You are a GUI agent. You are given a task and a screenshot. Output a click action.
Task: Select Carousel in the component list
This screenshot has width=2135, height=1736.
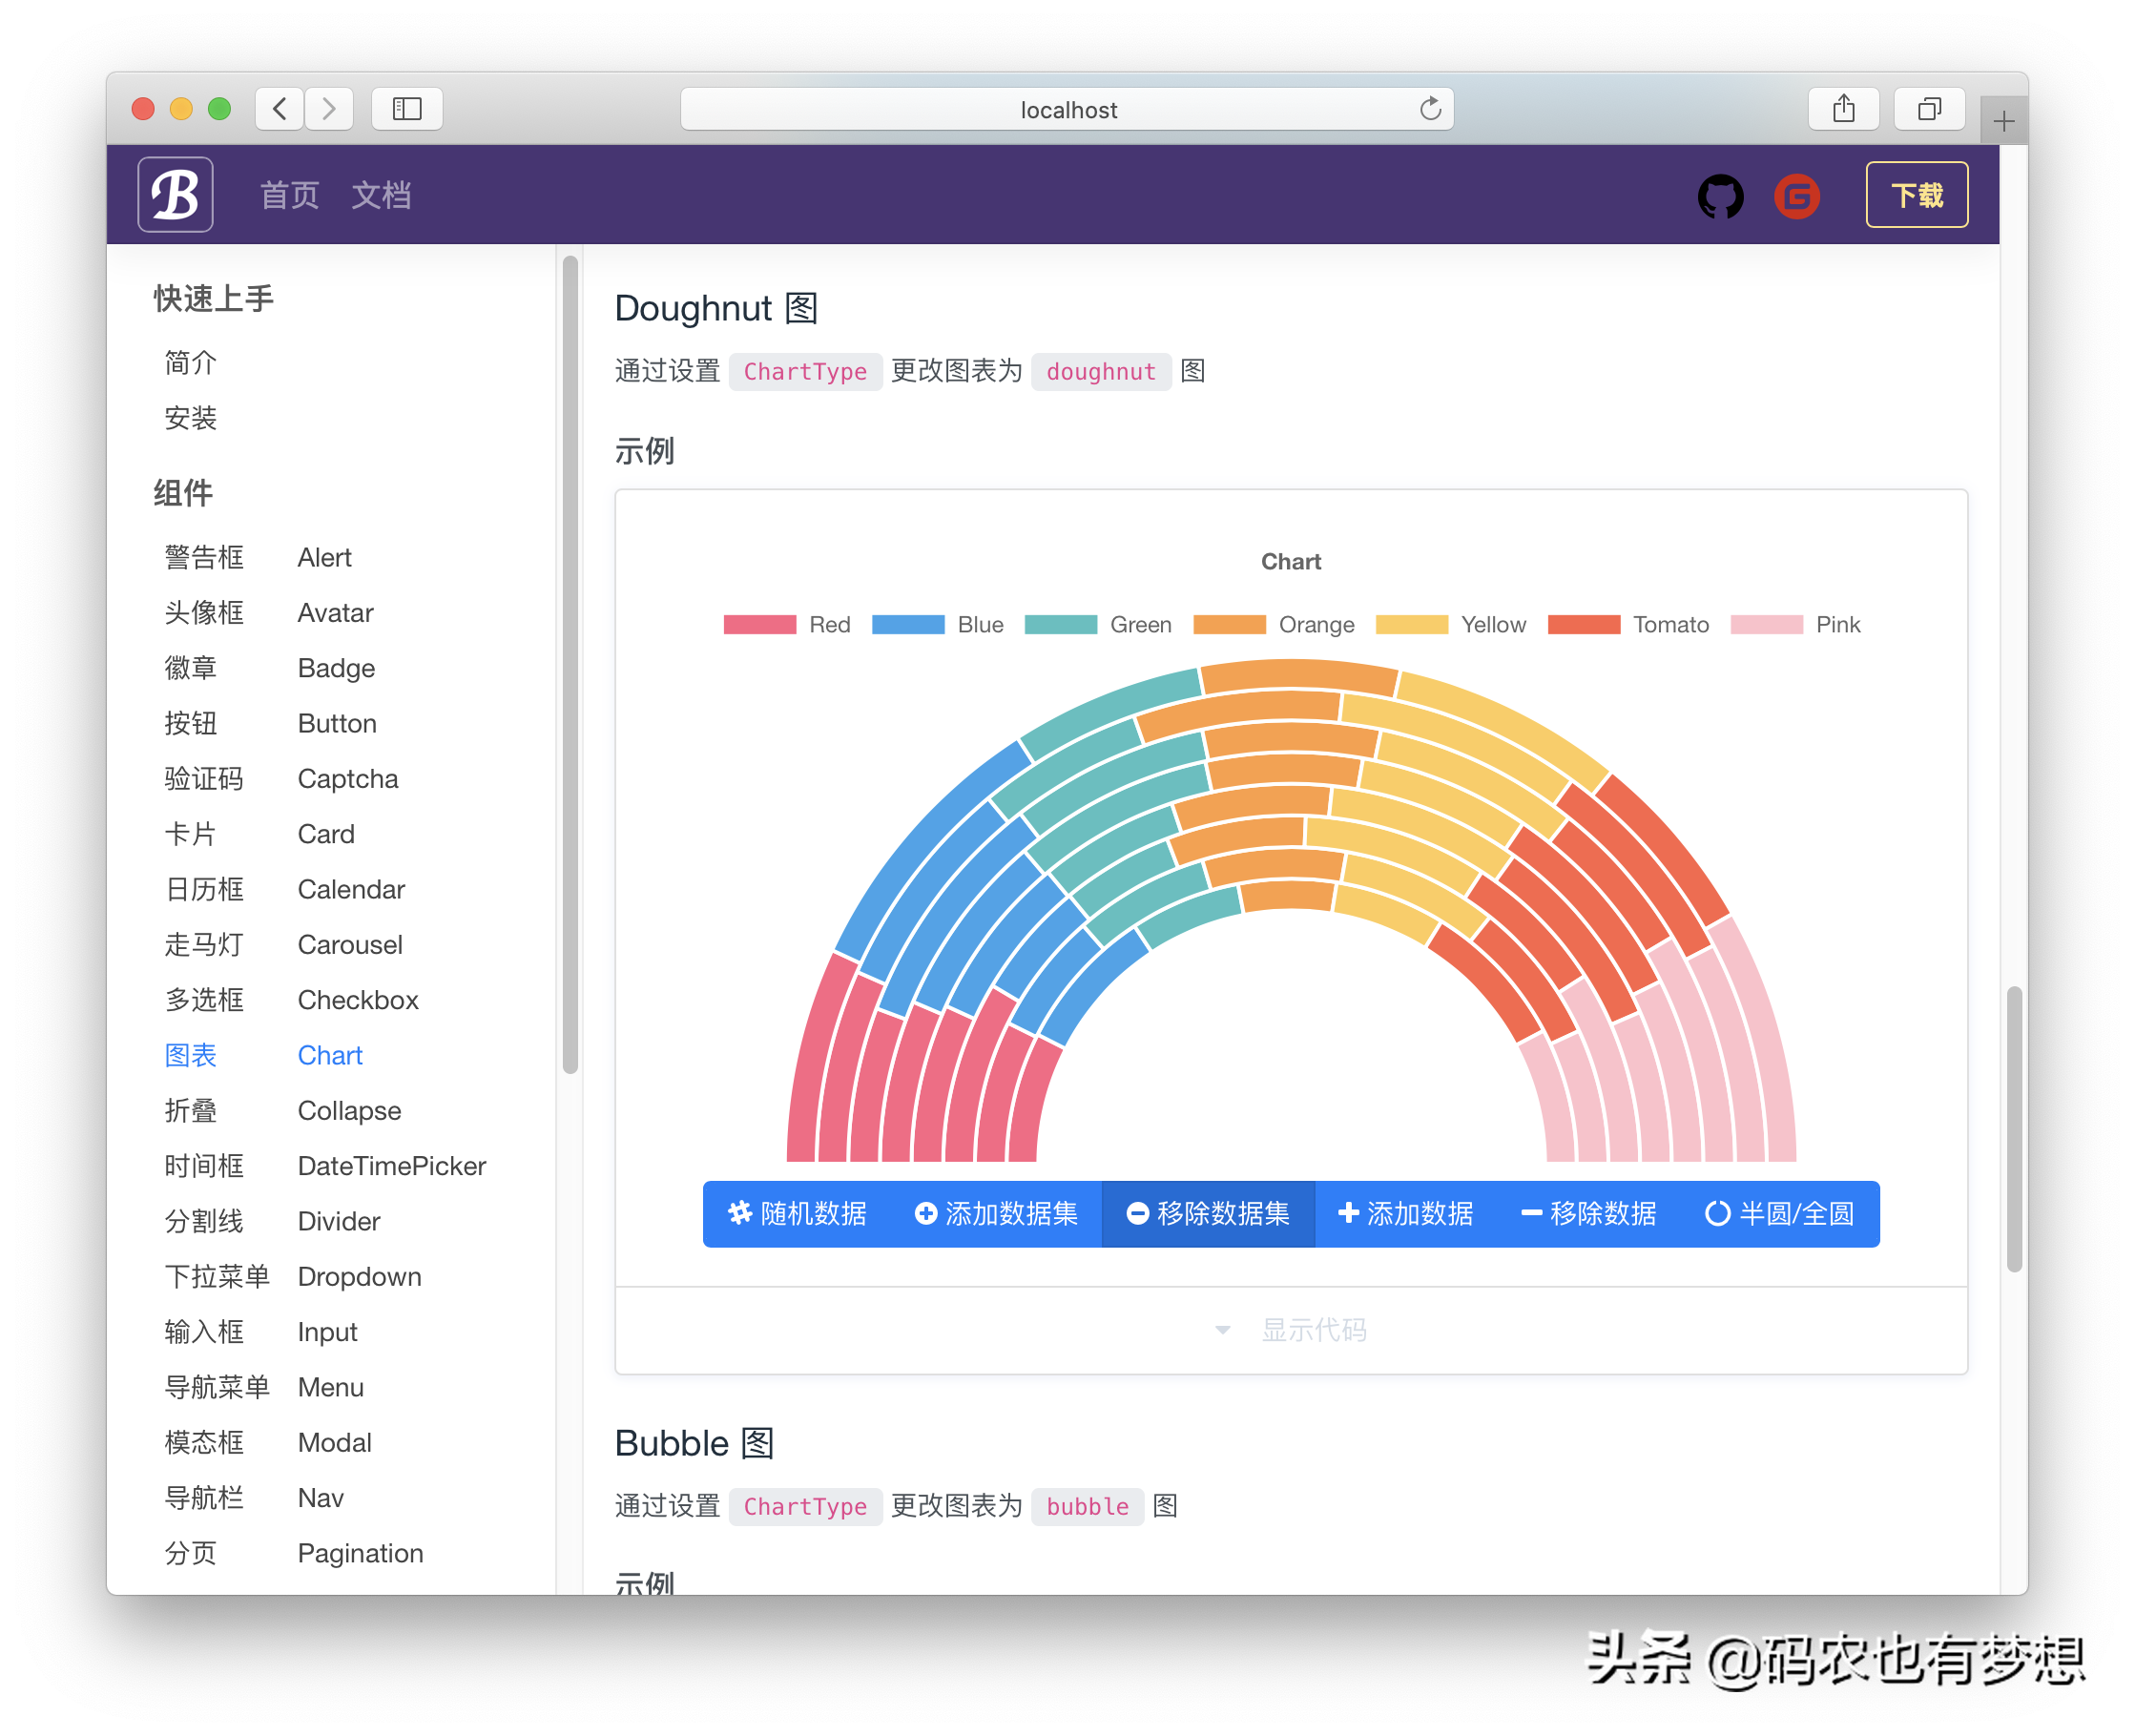tap(350, 944)
